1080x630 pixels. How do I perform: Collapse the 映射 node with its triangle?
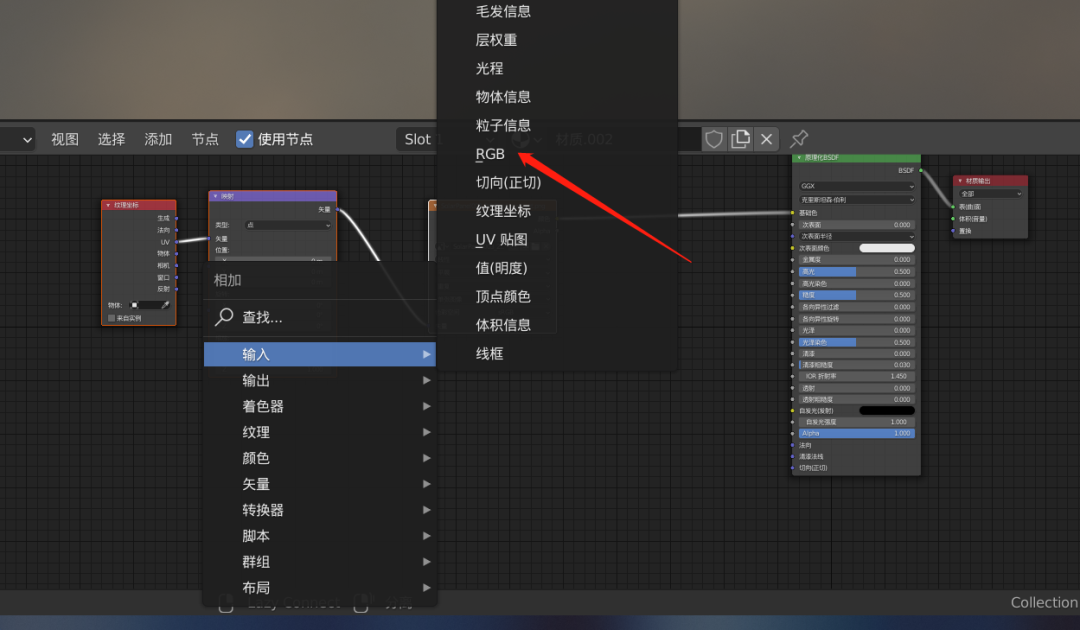click(x=216, y=196)
